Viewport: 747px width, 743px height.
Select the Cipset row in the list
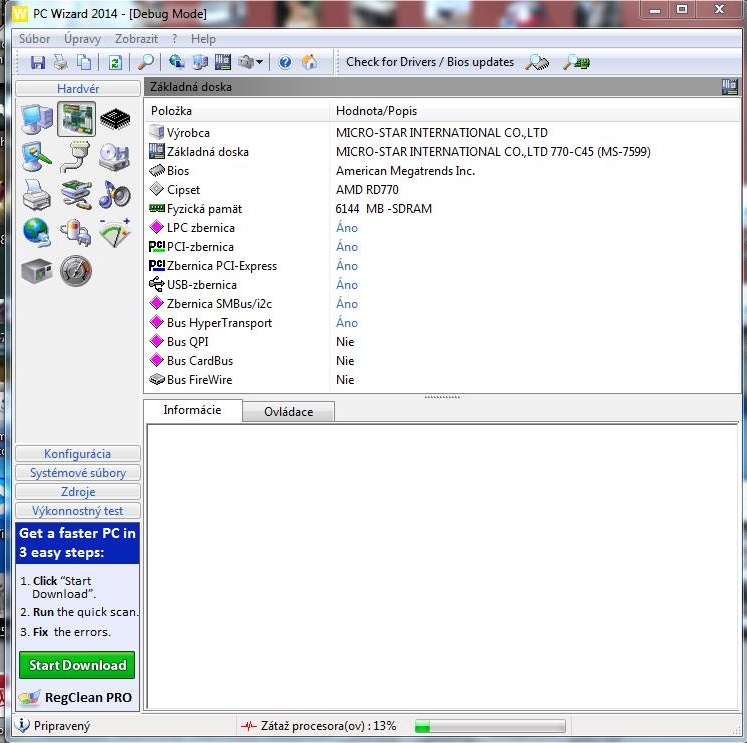[x=183, y=190]
